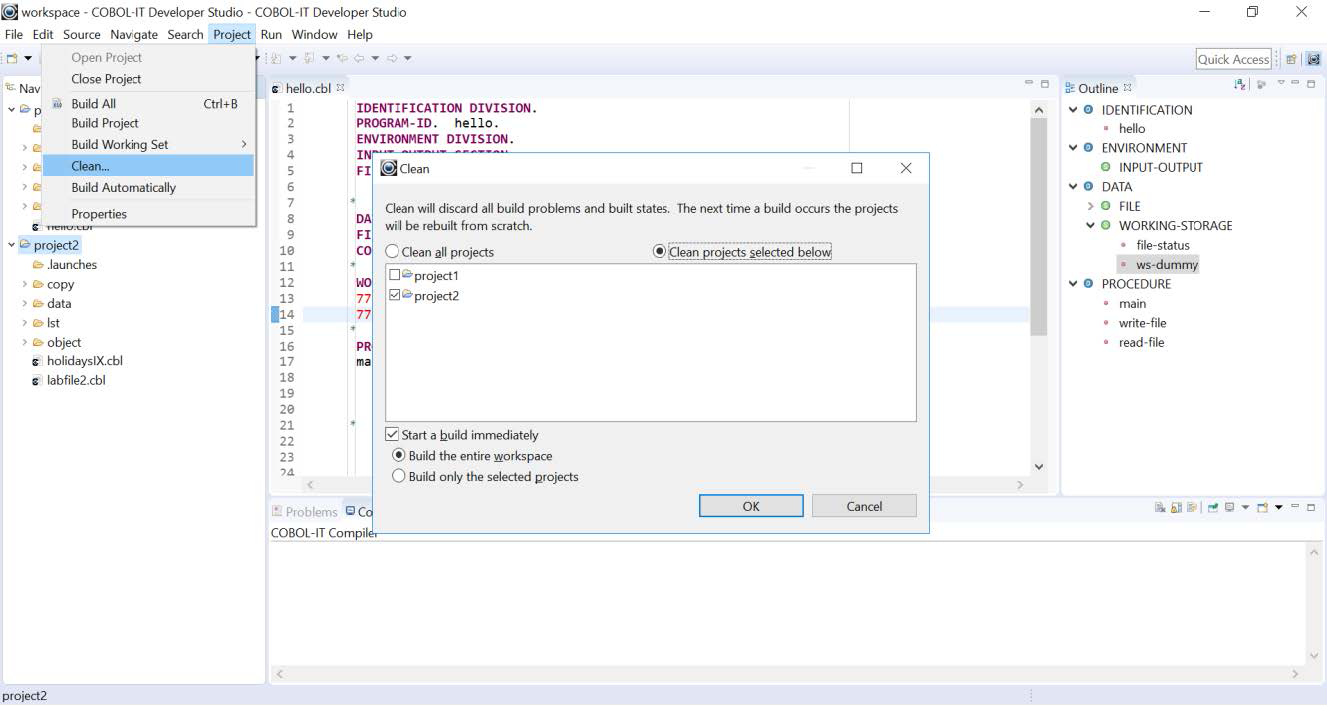Click the Quick Access search field

[x=1233, y=59]
